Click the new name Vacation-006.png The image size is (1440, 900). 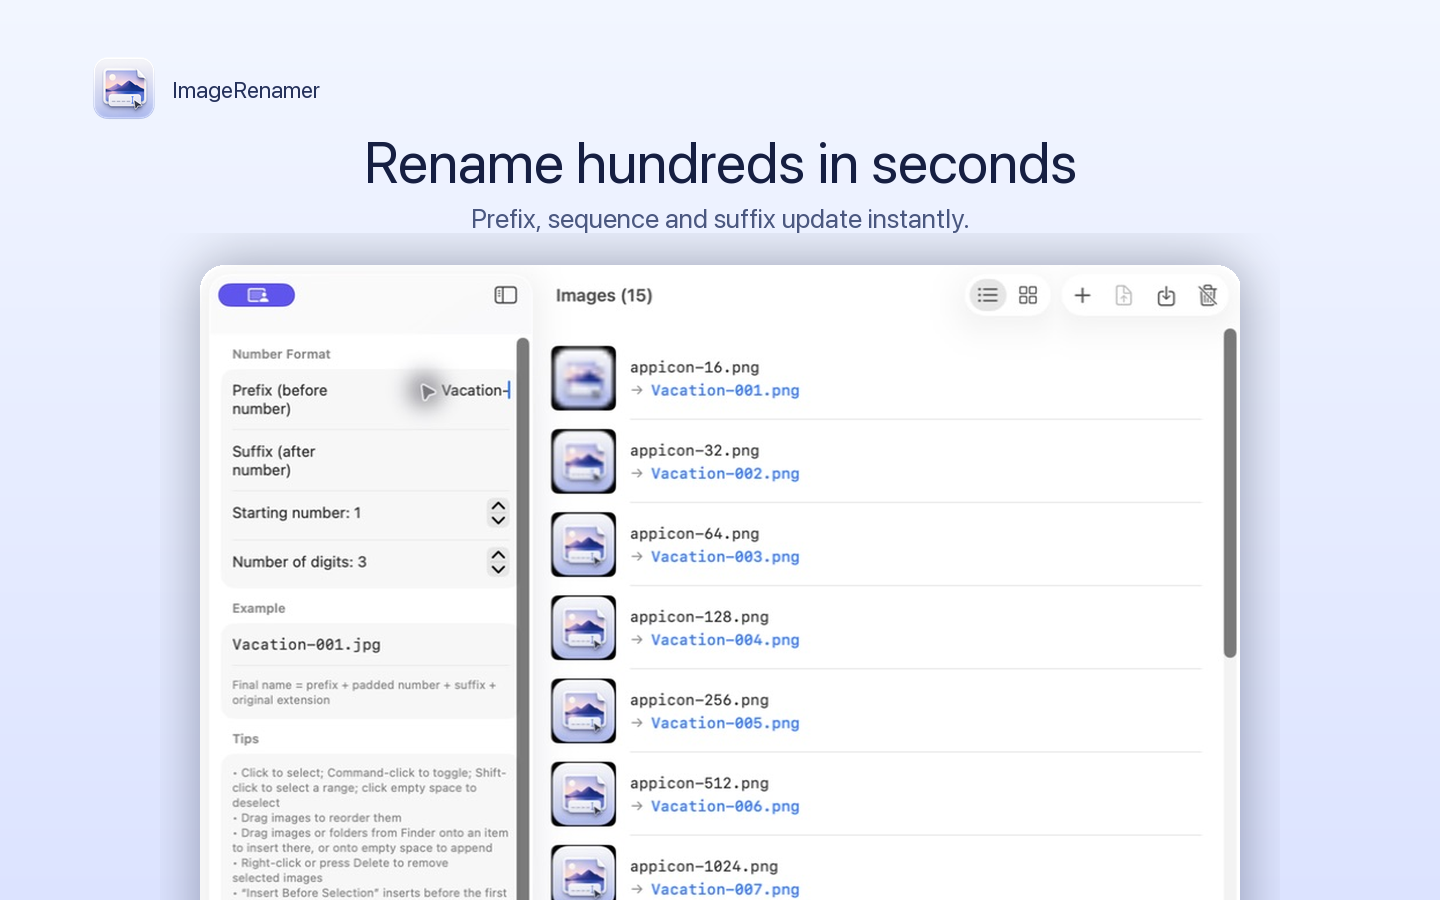(x=725, y=805)
